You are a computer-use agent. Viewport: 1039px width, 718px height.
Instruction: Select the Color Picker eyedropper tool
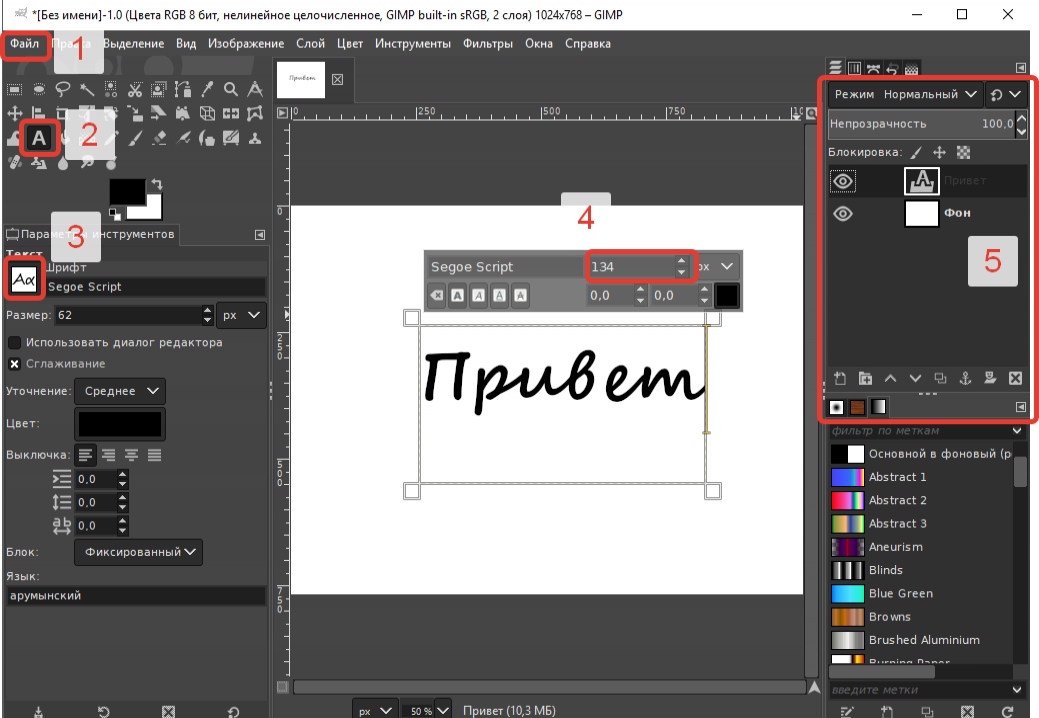pos(207,89)
